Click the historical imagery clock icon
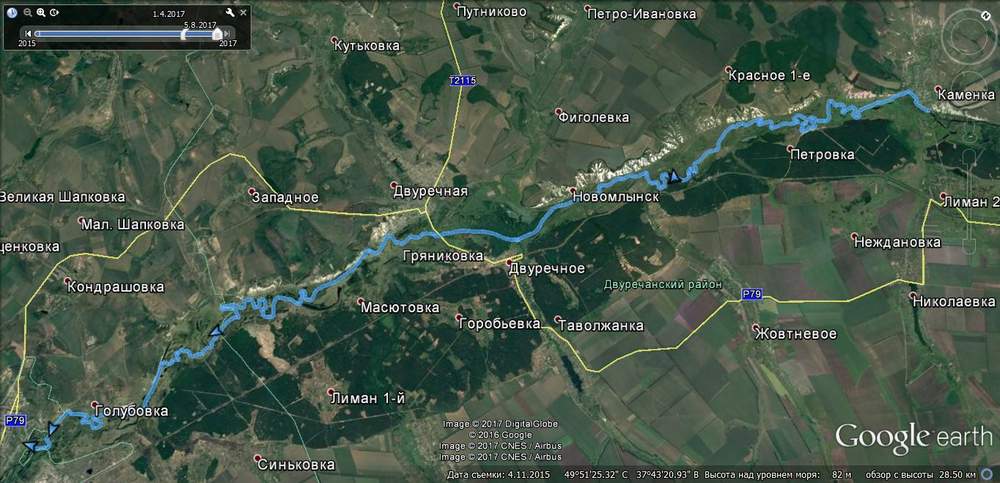The height and width of the screenshot is (483, 1000). 12,12
